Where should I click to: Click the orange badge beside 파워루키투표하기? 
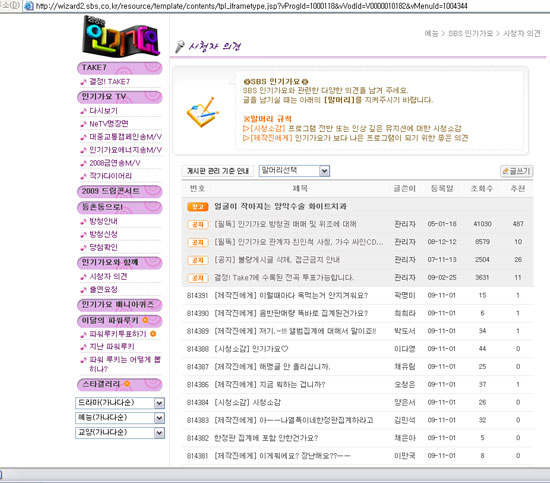pyautogui.click(x=153, y=334)
